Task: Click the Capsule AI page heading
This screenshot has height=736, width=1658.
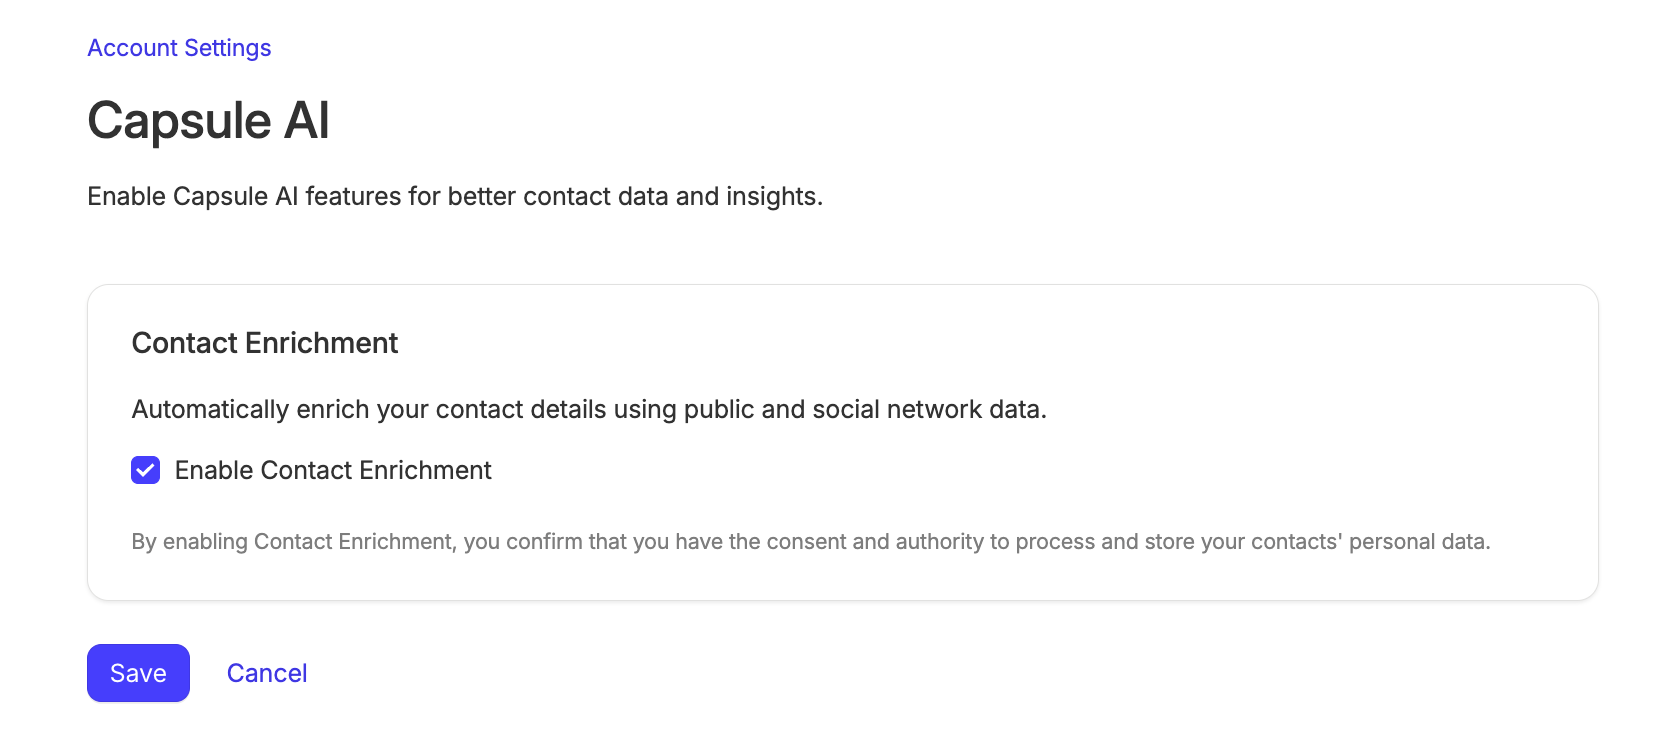Action: [x=208, y=121]
